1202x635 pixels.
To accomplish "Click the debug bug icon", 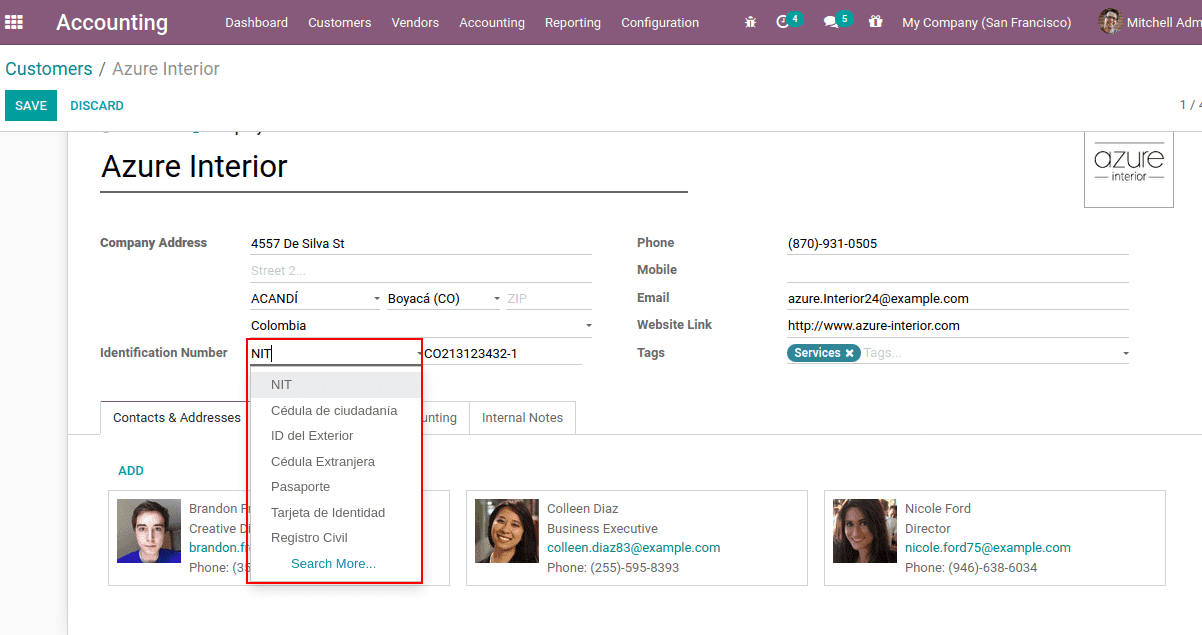I will (x=750, y=22).
